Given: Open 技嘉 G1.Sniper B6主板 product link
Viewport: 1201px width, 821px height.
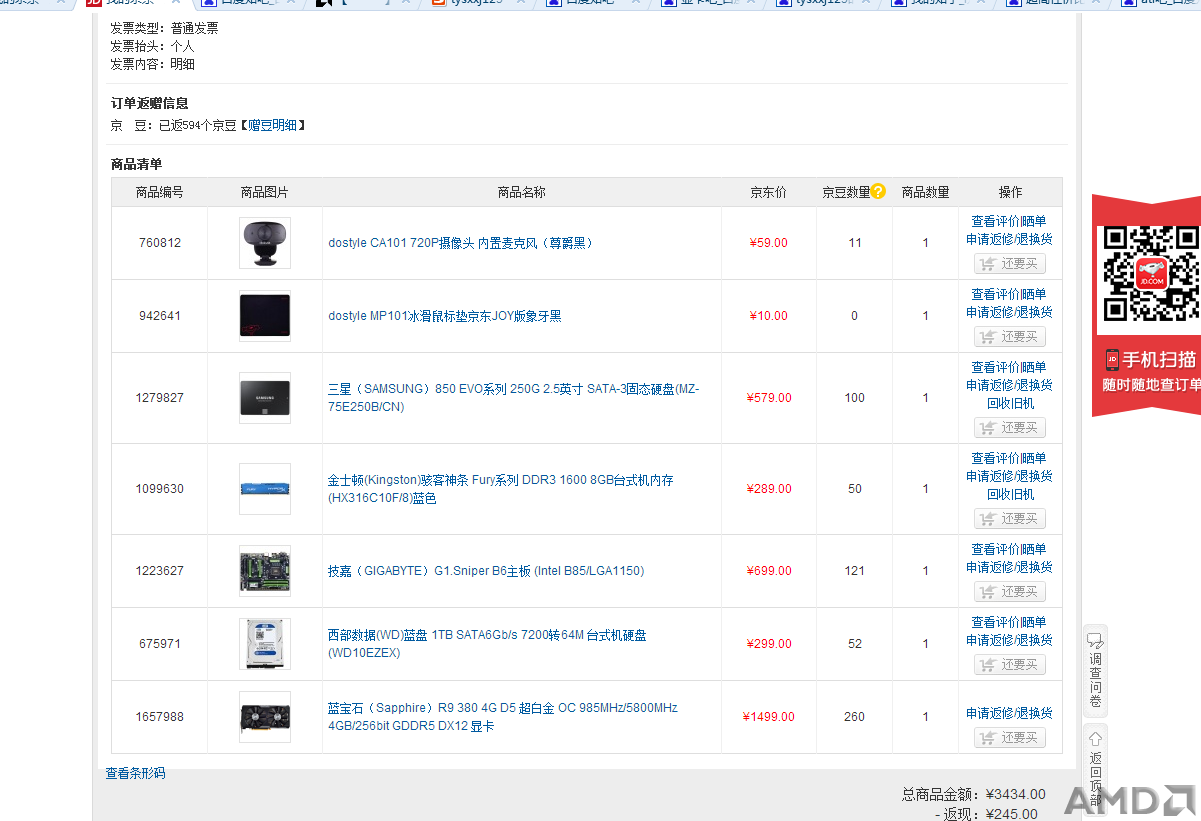Looking at the screenshot, I should click(486, 571).
